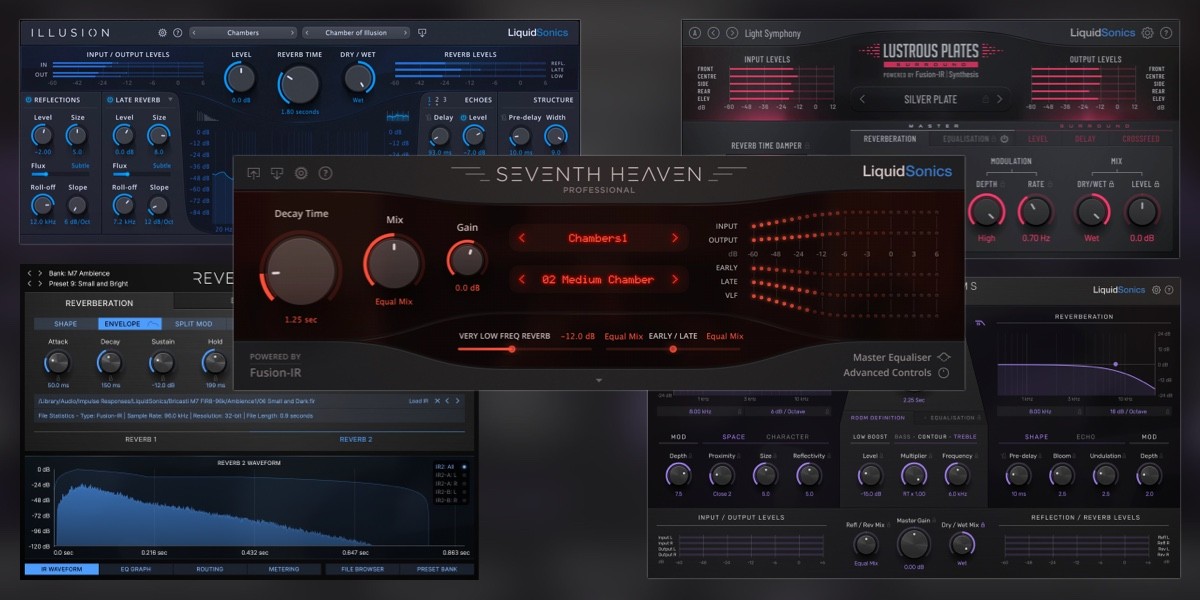Toggle Reflections power button in Illusion
Screen dimensions: 1200x600
point(30,100)
